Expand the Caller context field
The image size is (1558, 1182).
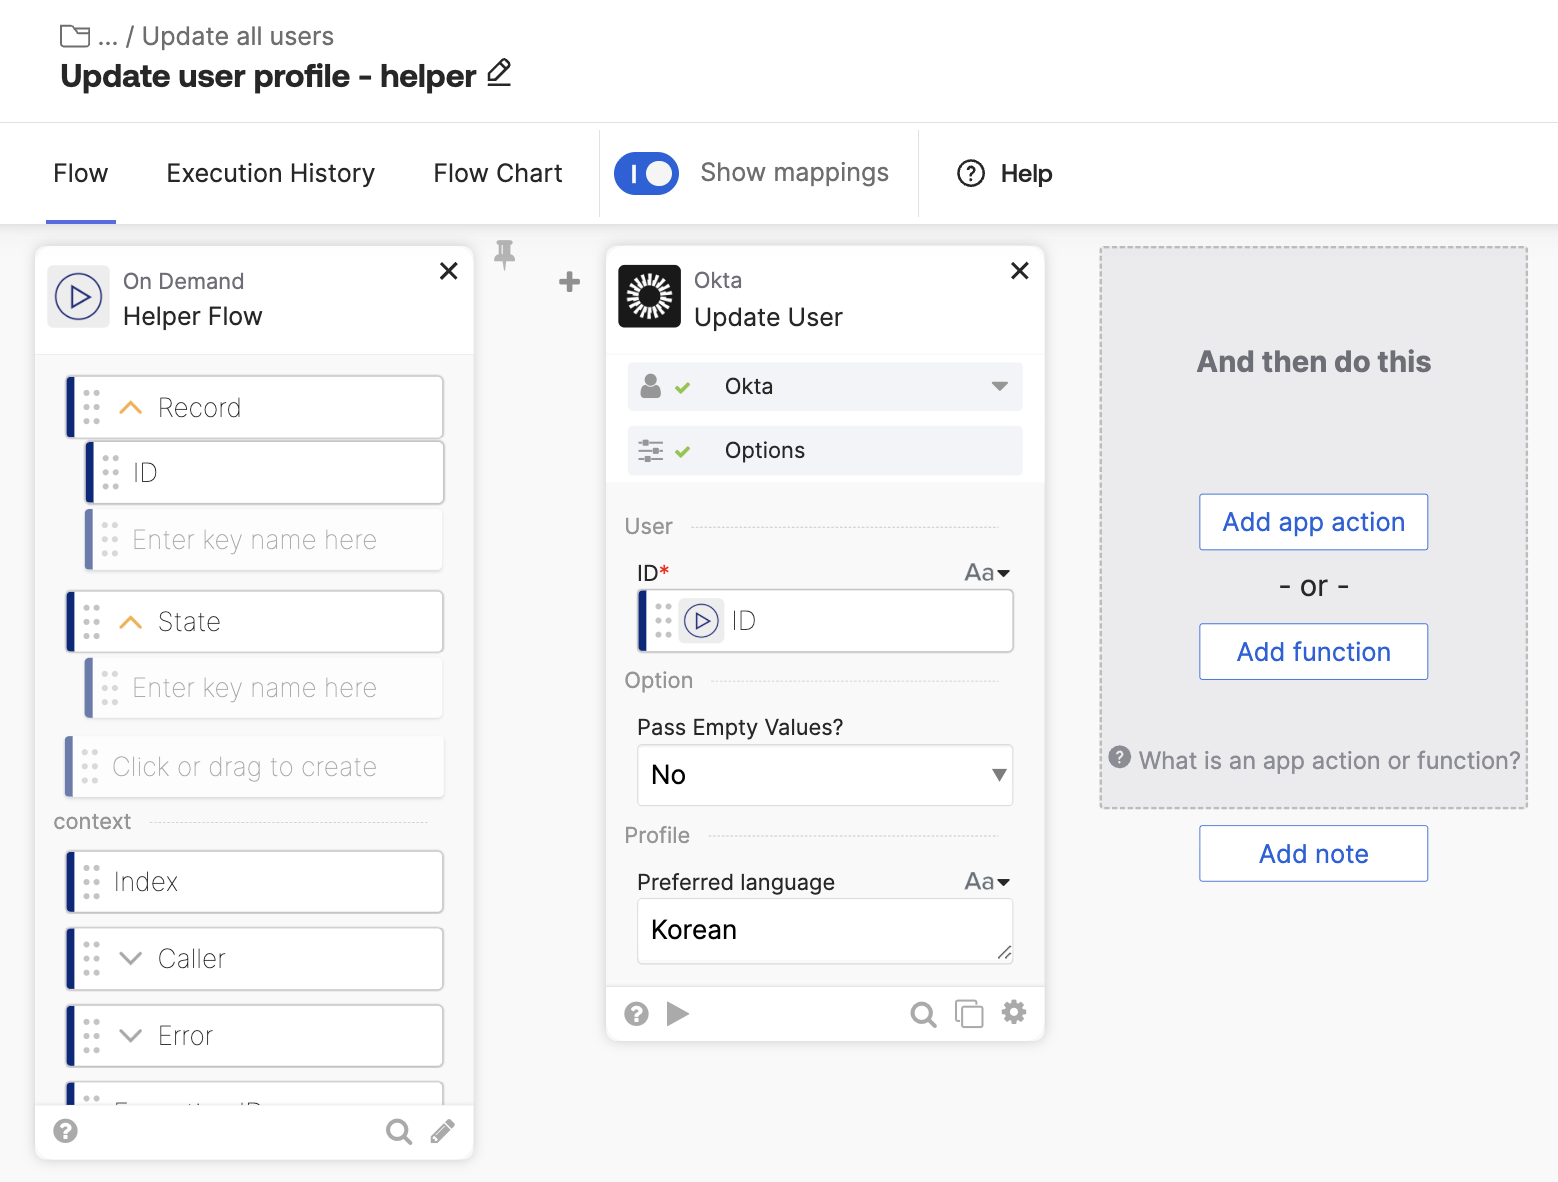tap(131, 959)
